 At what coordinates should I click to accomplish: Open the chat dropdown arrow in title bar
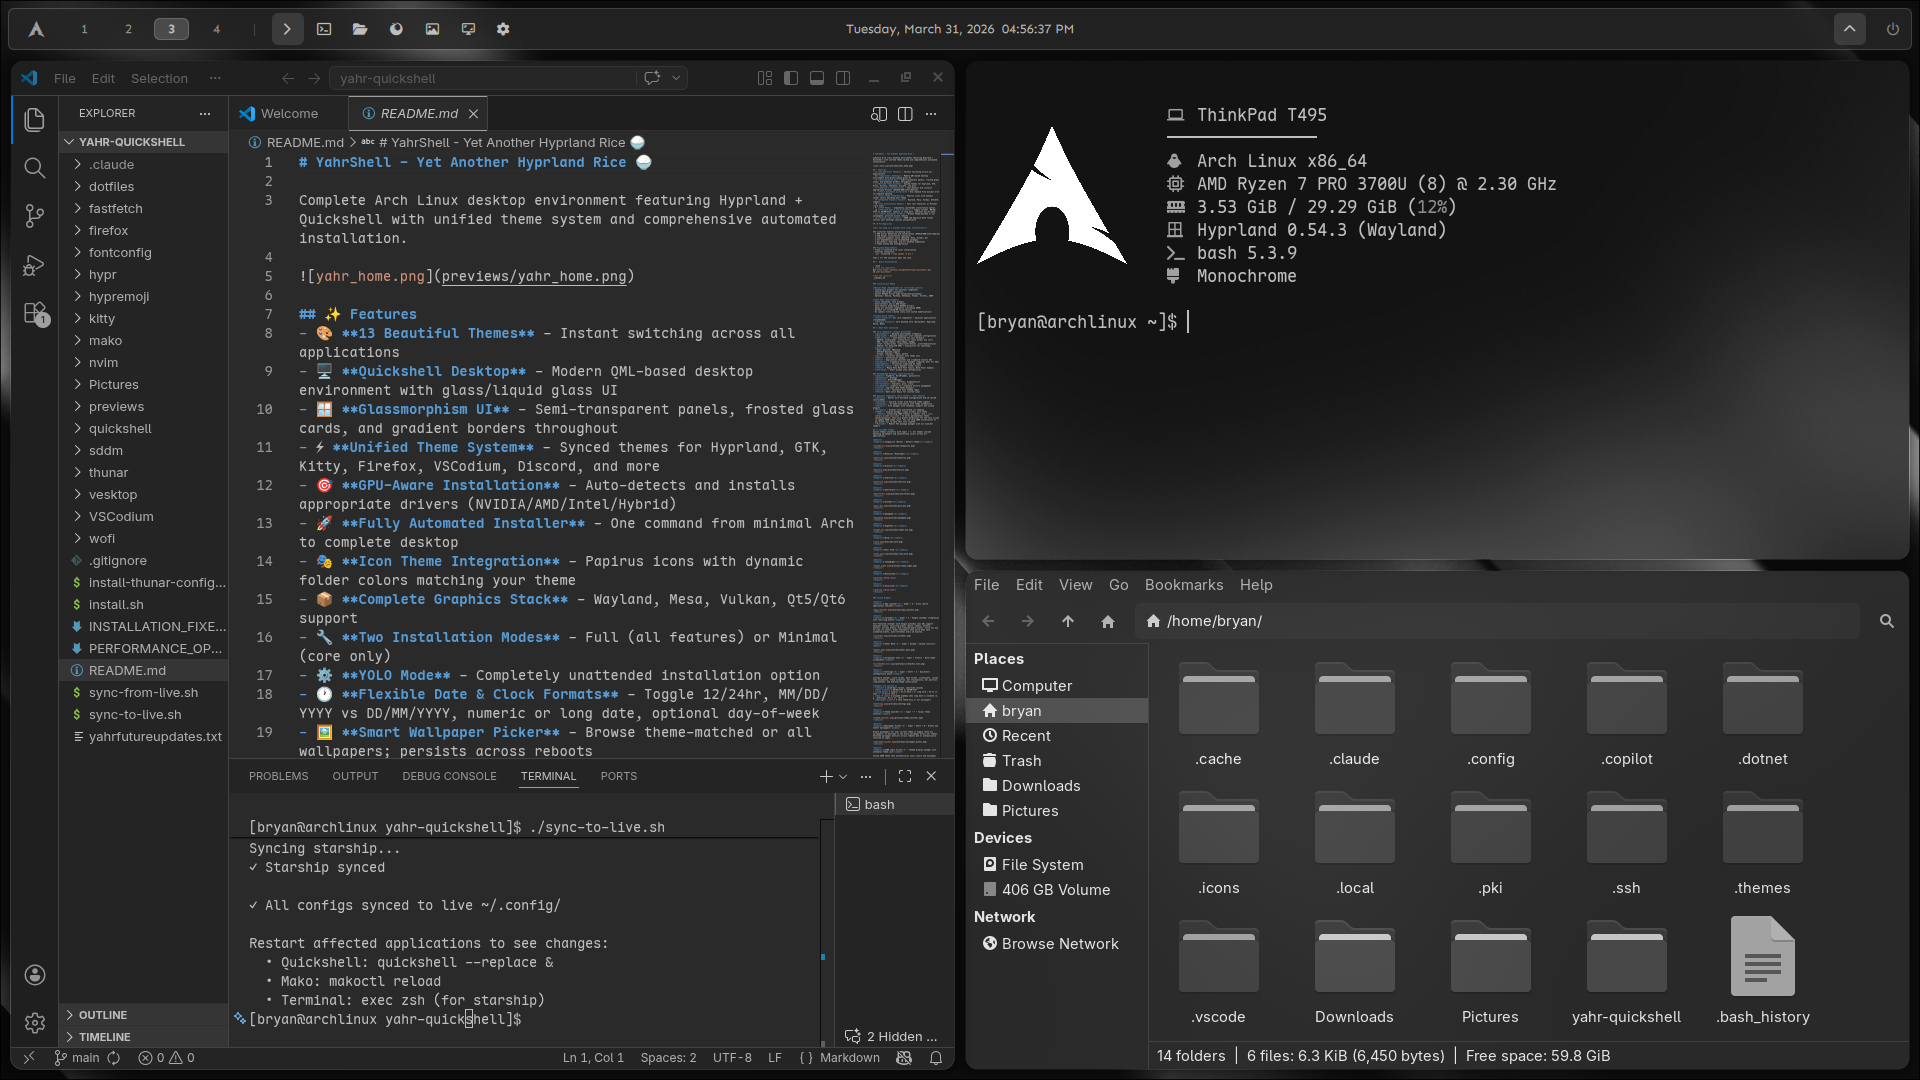[x=676, y=78]
